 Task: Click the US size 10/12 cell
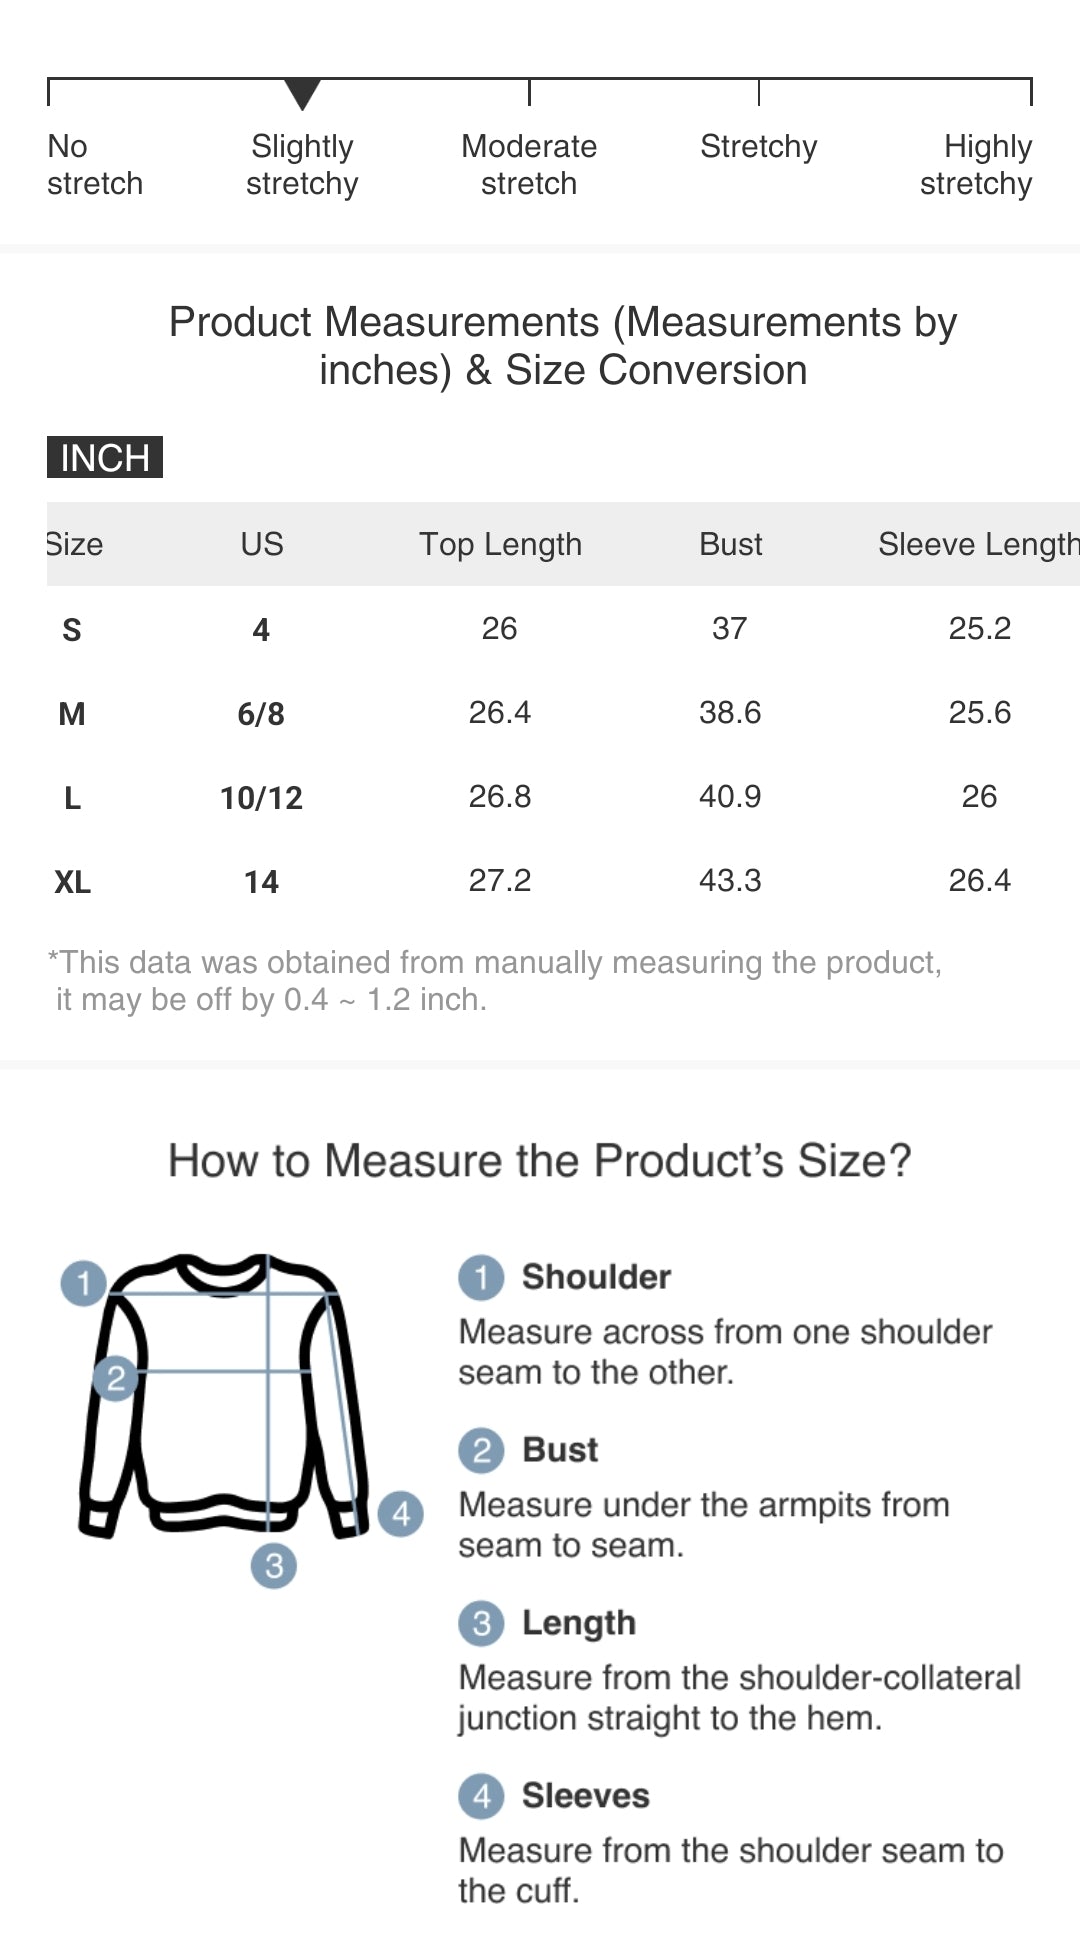(261, 798)
